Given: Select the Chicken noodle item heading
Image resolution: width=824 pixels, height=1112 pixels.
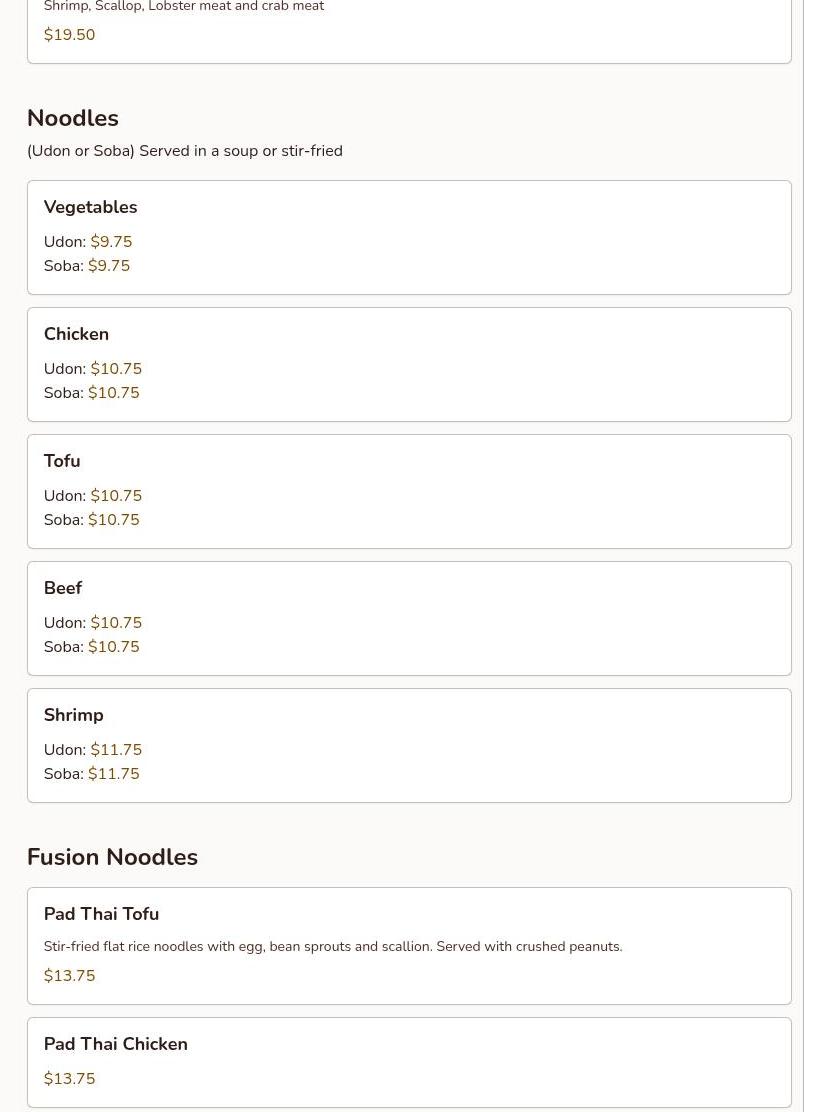Looking at the screenshot, I should (76, 334).
